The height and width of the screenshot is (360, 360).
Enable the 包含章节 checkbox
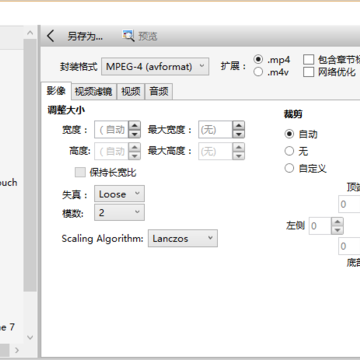(x=309, y=60)
